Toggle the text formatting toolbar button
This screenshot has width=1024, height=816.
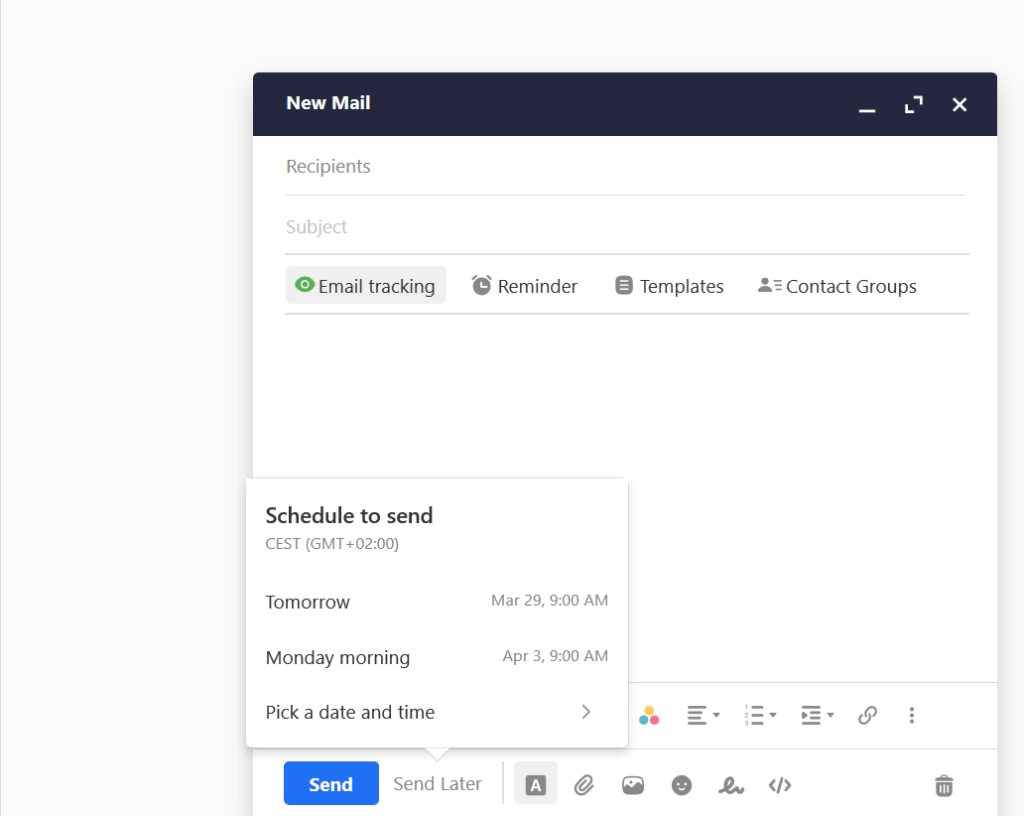[x=535, y=785]
